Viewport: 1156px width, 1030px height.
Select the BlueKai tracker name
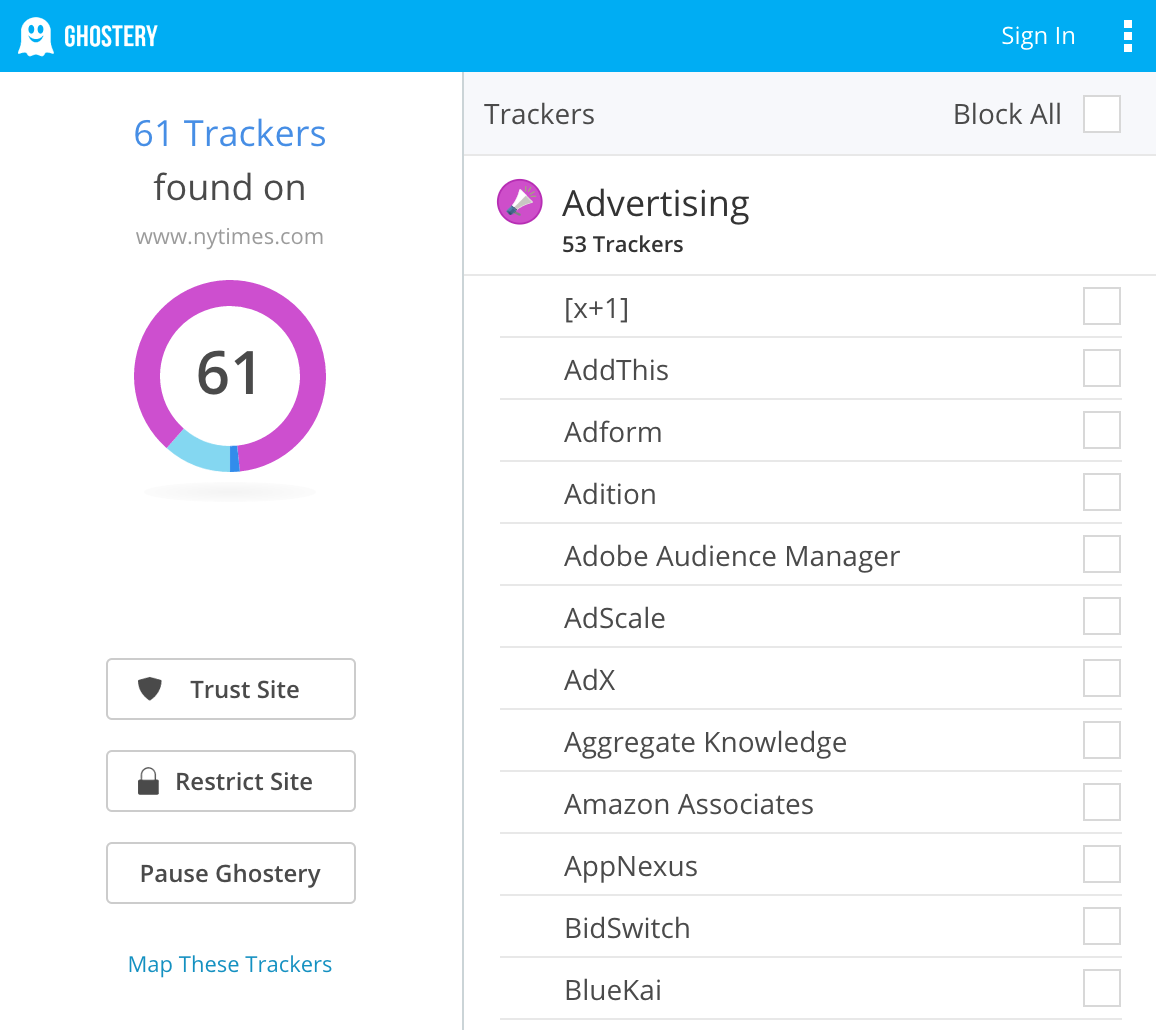pyautogui.click(x=613, y=989)
